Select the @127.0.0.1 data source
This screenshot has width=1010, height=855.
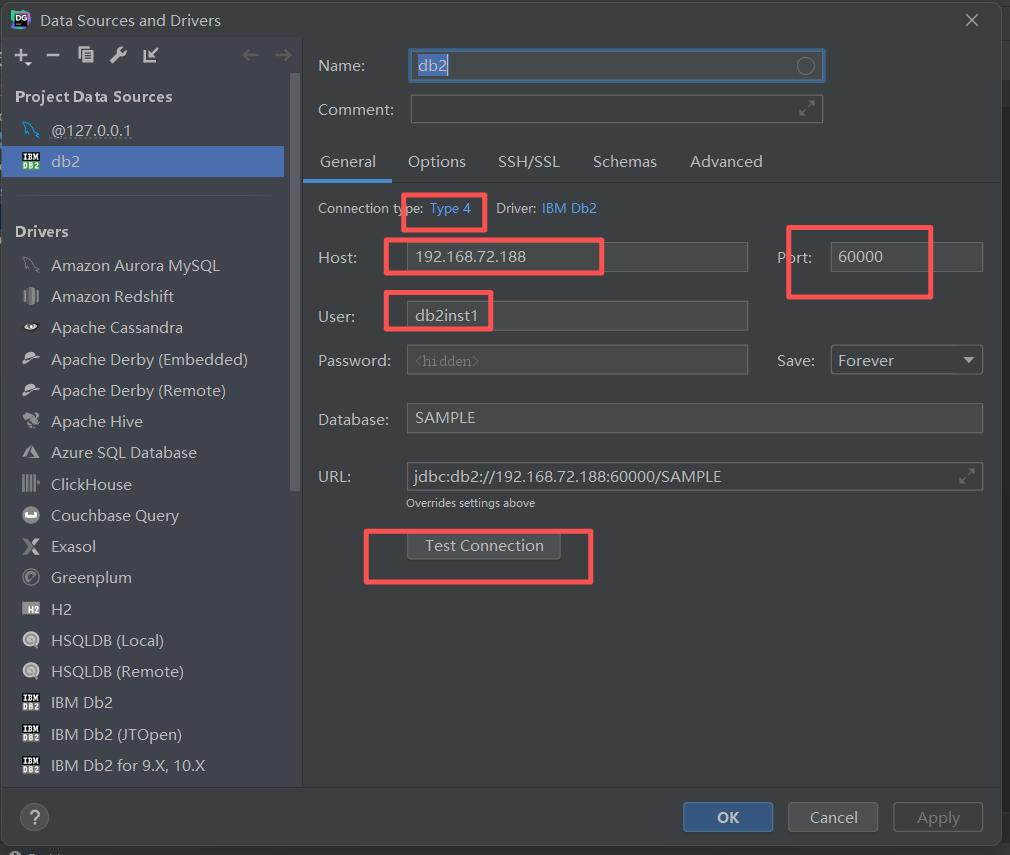coord(91,131)
